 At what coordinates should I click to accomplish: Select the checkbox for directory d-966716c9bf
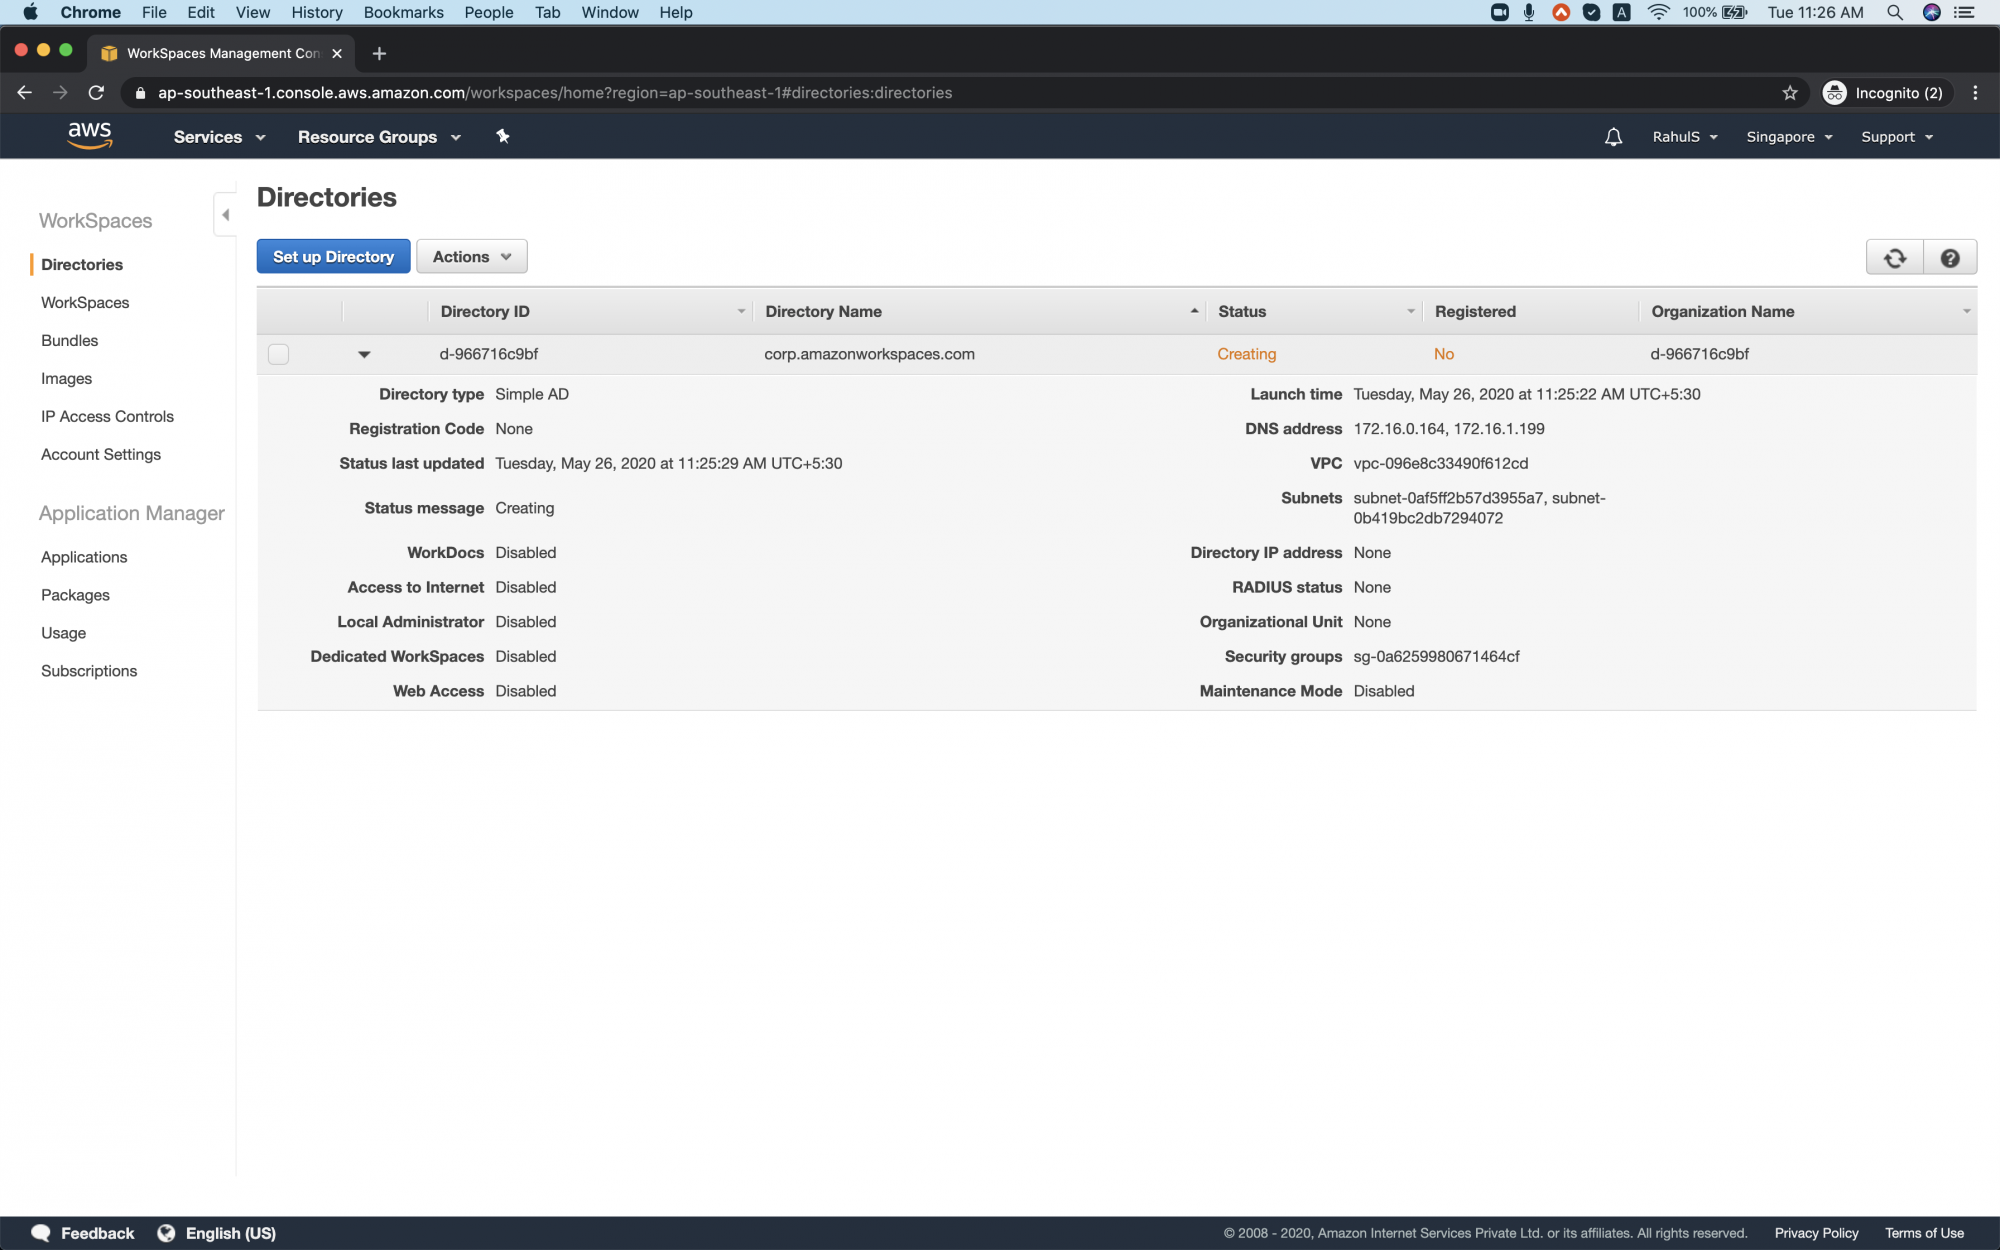point(278,353)
